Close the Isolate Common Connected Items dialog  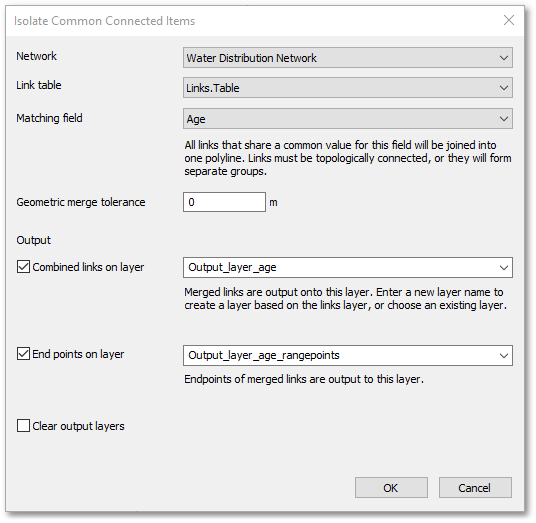point(509,20)
